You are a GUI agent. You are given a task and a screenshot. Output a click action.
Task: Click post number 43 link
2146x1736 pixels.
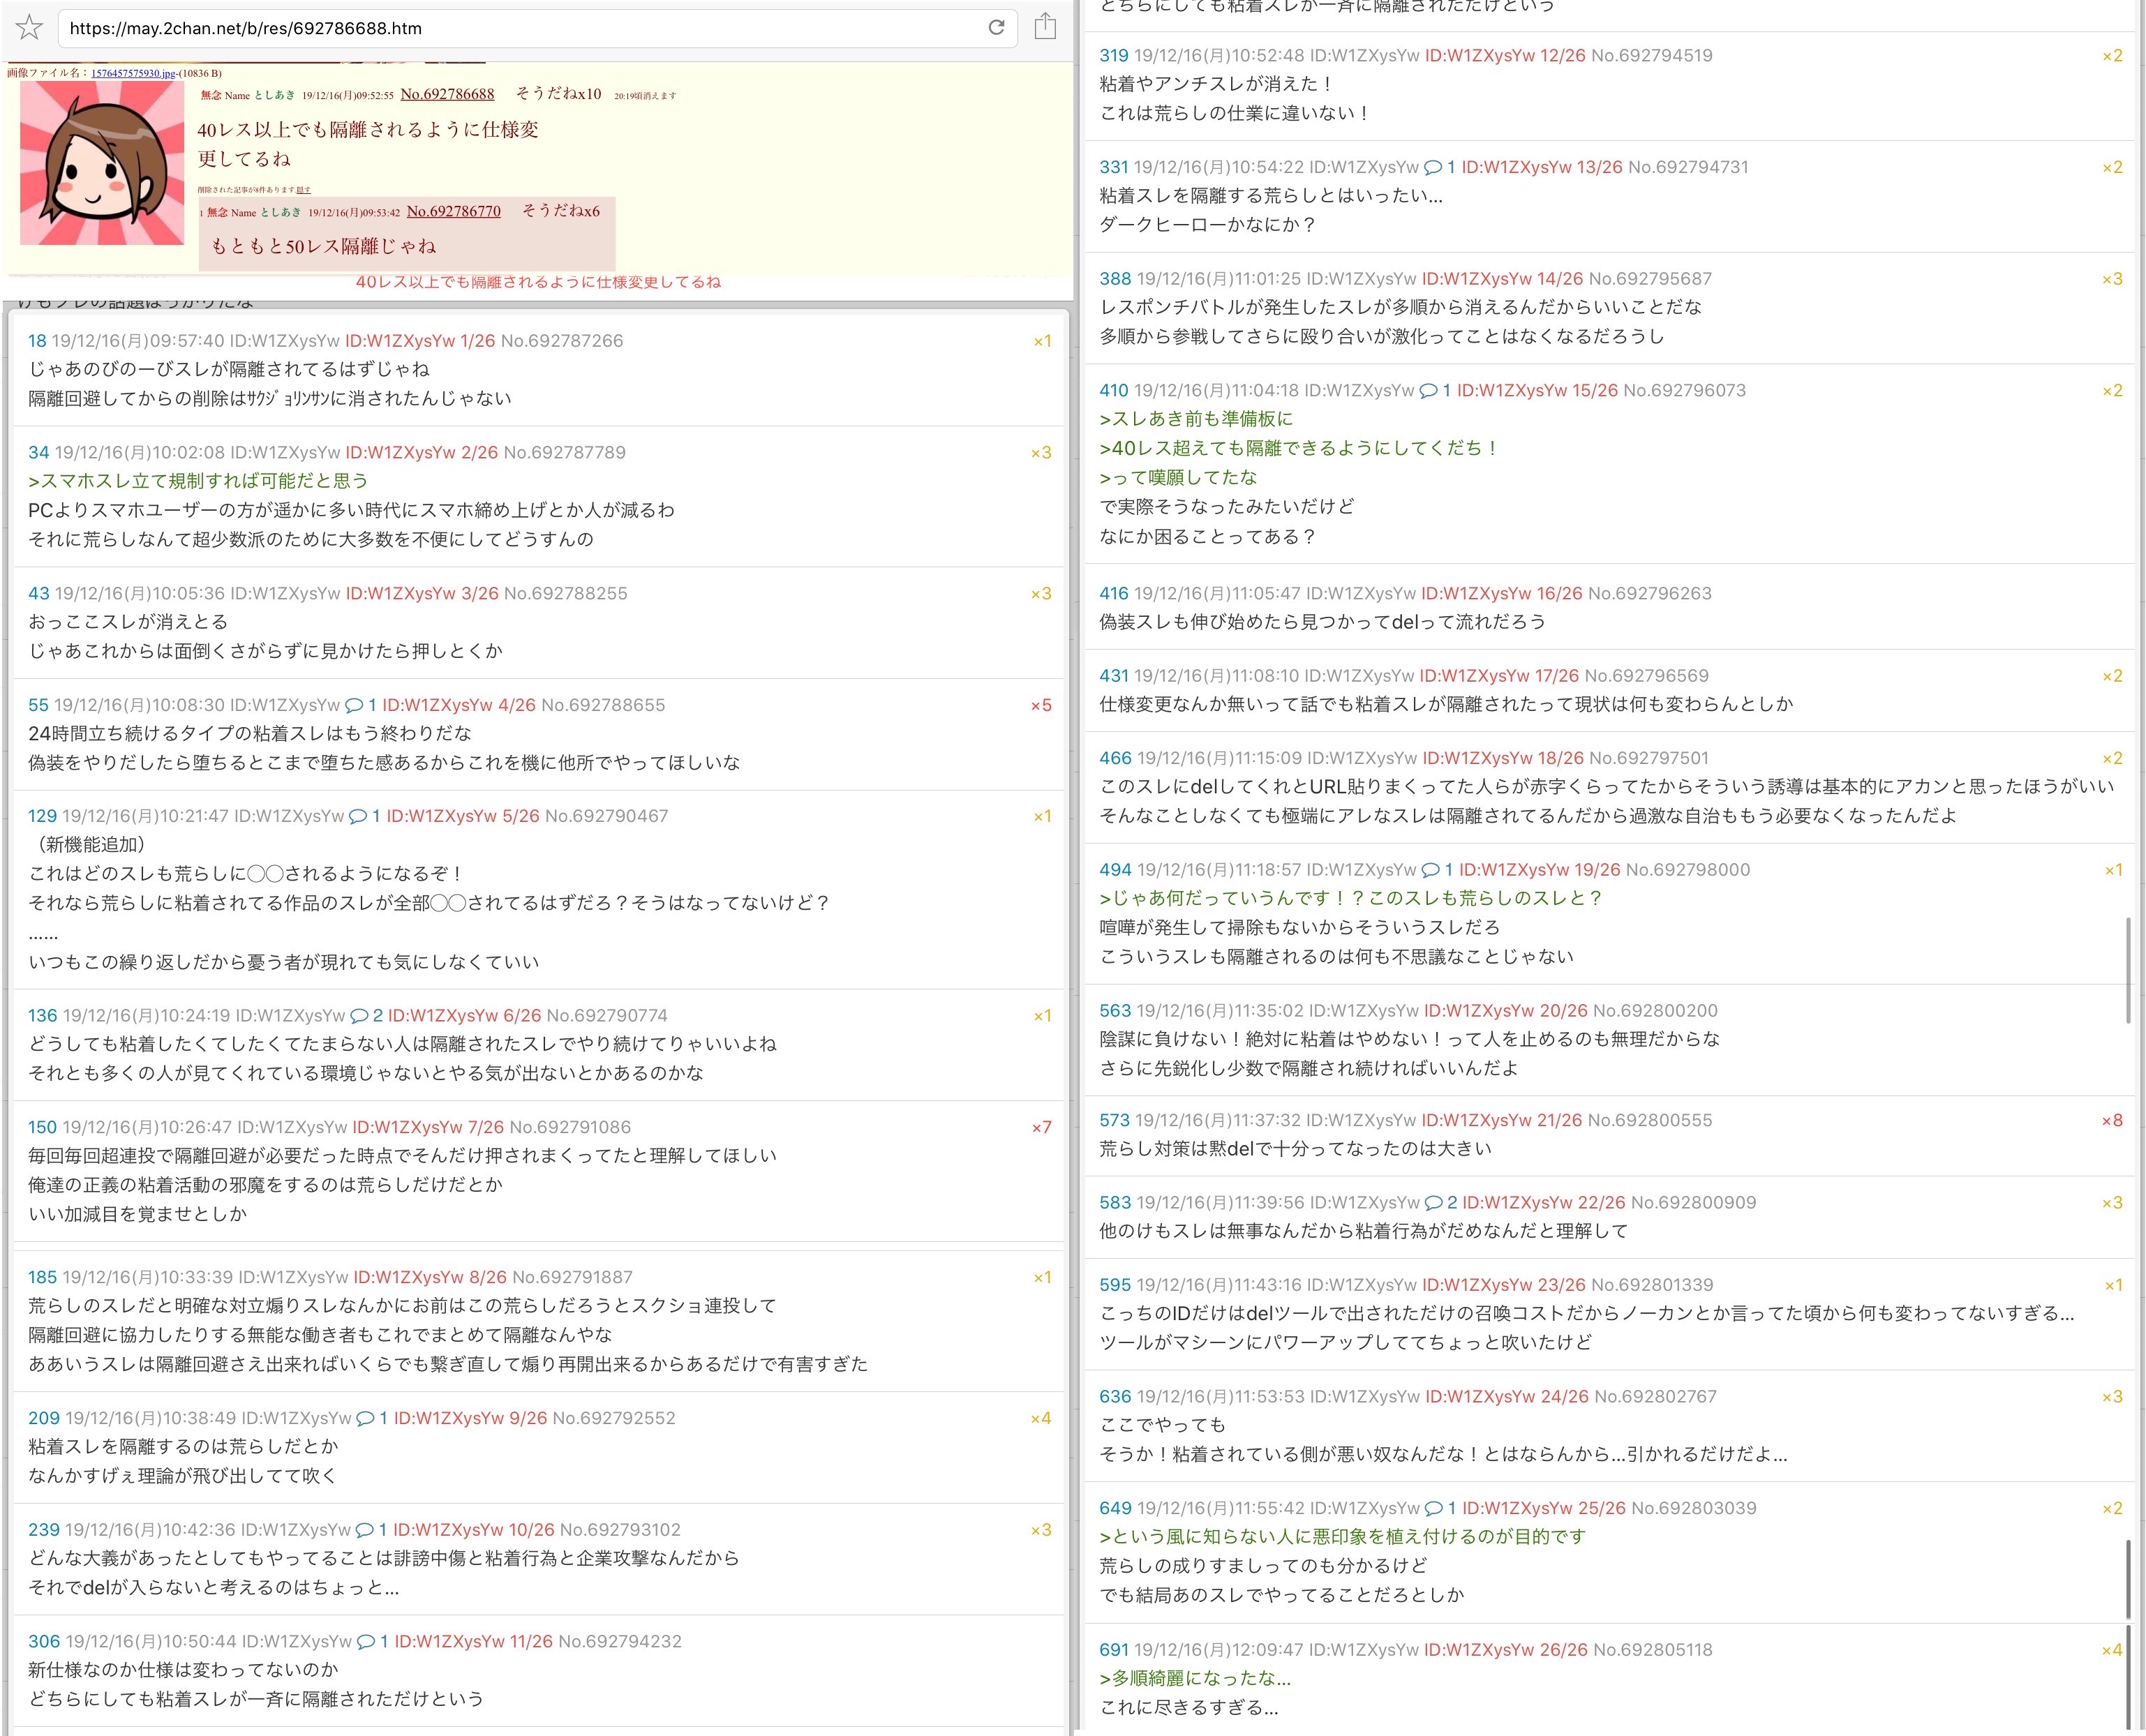(38, 593)
